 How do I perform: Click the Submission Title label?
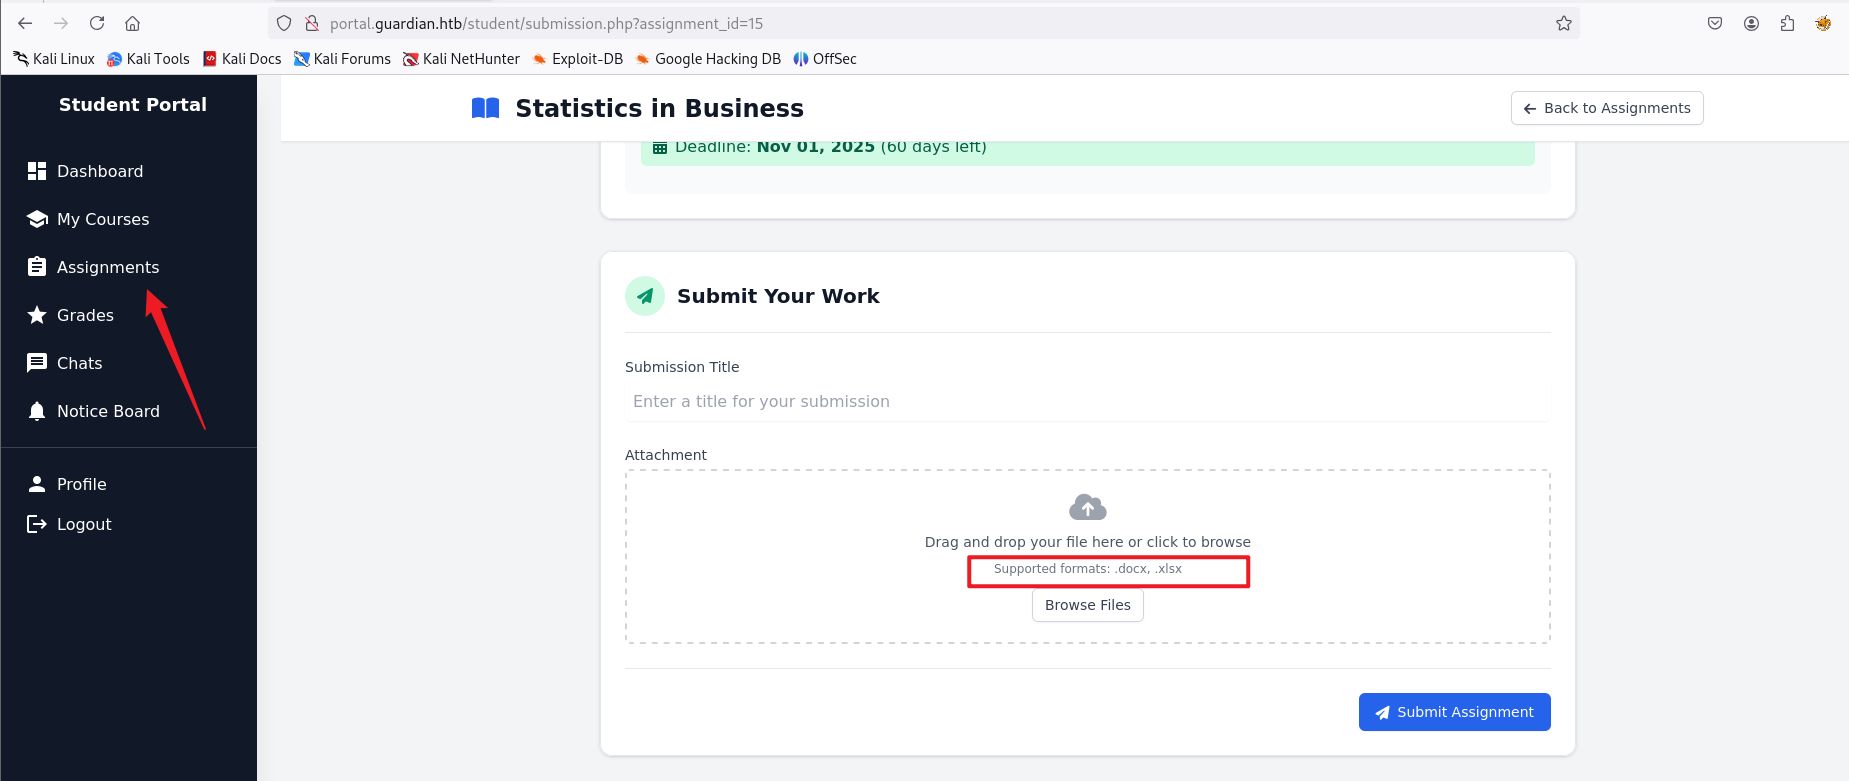click(x=682, y=367)
